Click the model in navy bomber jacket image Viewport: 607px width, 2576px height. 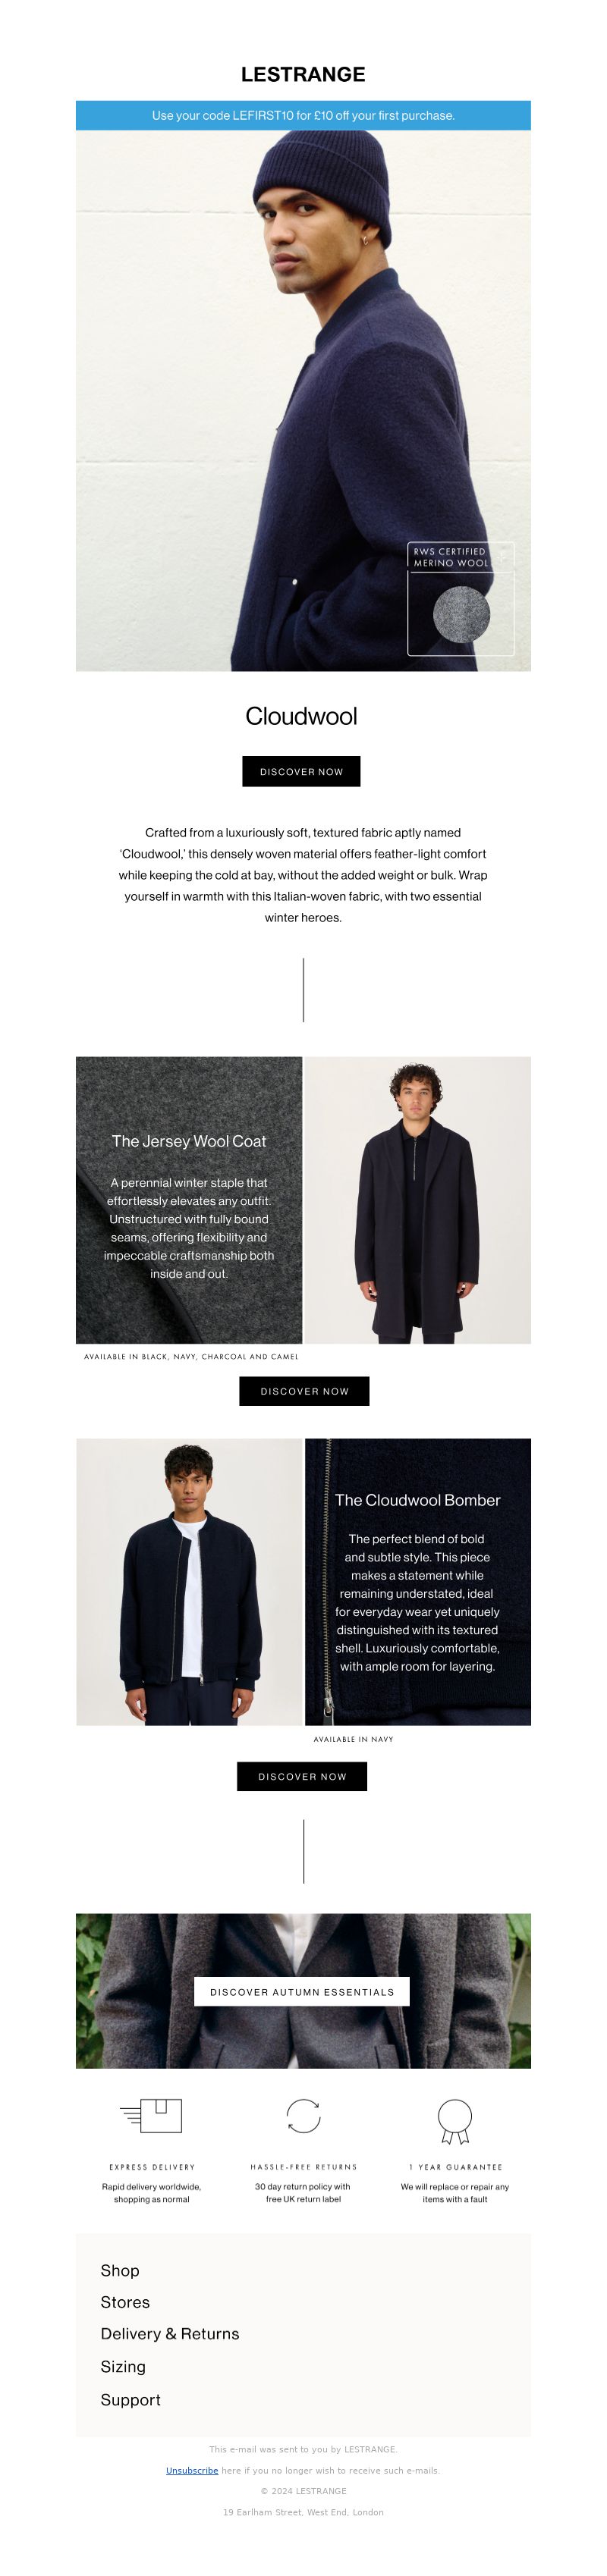coord(189,1582)
